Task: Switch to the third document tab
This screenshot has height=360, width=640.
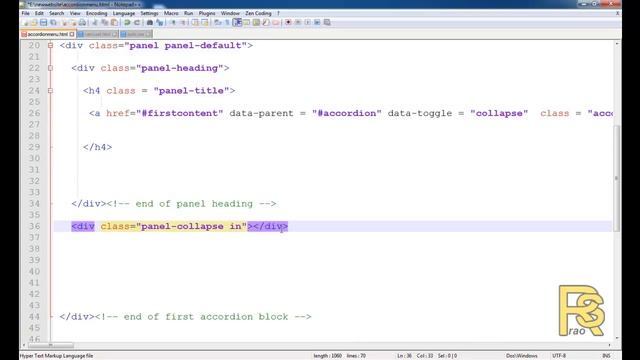Action: point(136,34)
